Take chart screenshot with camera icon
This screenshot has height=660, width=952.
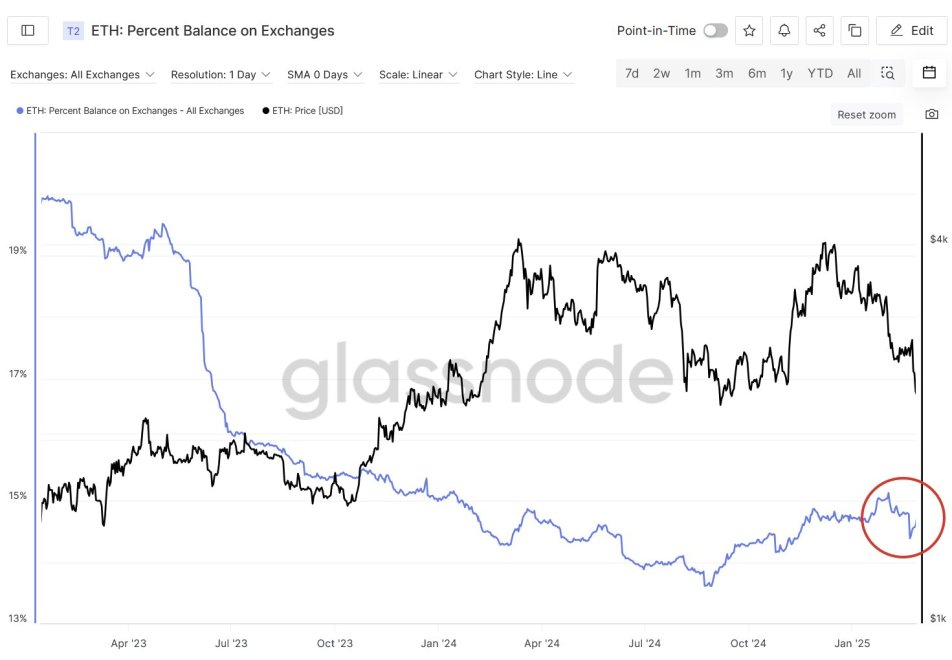coord(932,115)
